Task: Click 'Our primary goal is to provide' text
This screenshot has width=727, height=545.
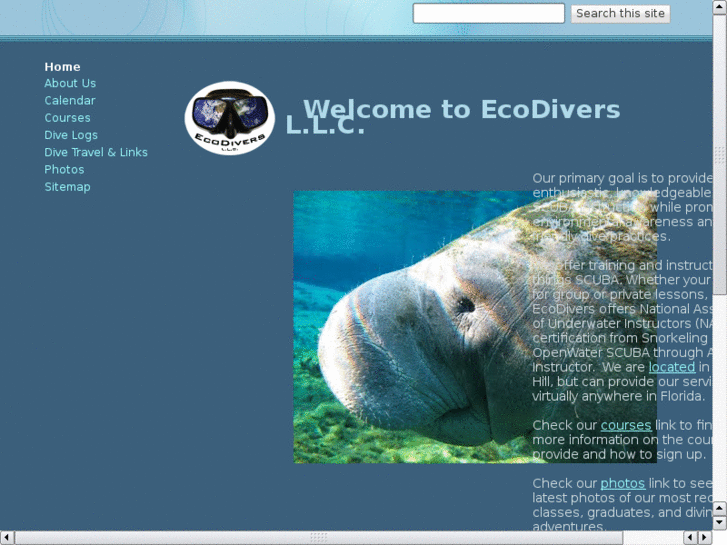Action: point(622,178)
